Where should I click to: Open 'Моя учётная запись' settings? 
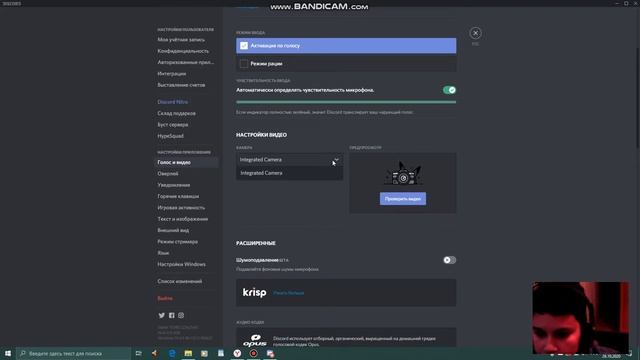point(181,40)
